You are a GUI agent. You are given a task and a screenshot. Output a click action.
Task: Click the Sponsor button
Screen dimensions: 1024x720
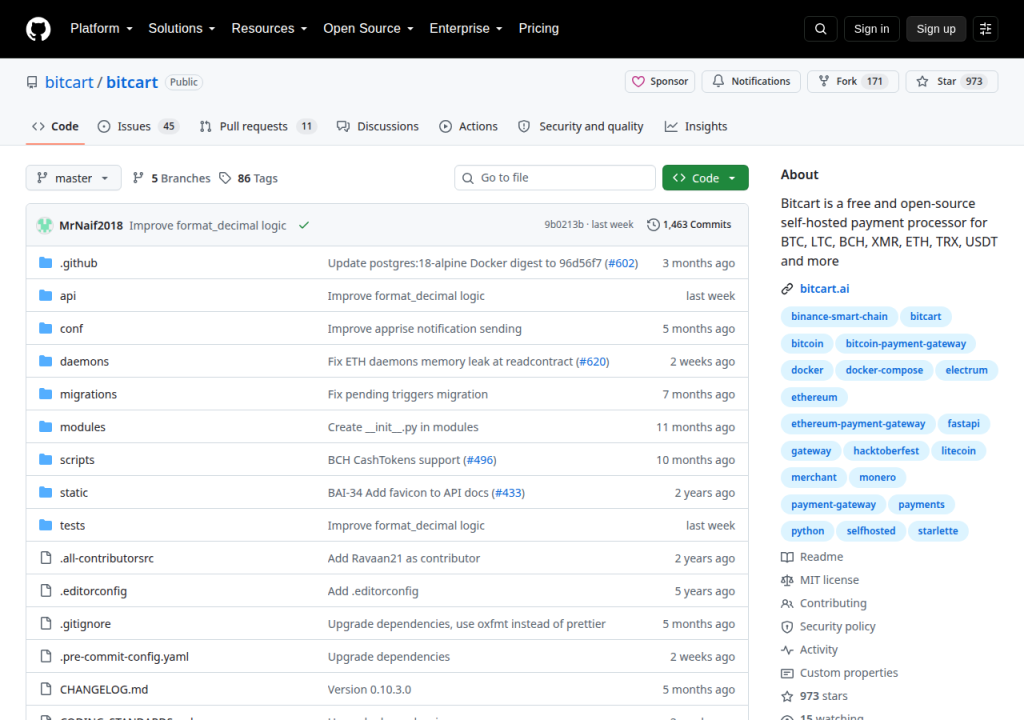click(660, 81)
